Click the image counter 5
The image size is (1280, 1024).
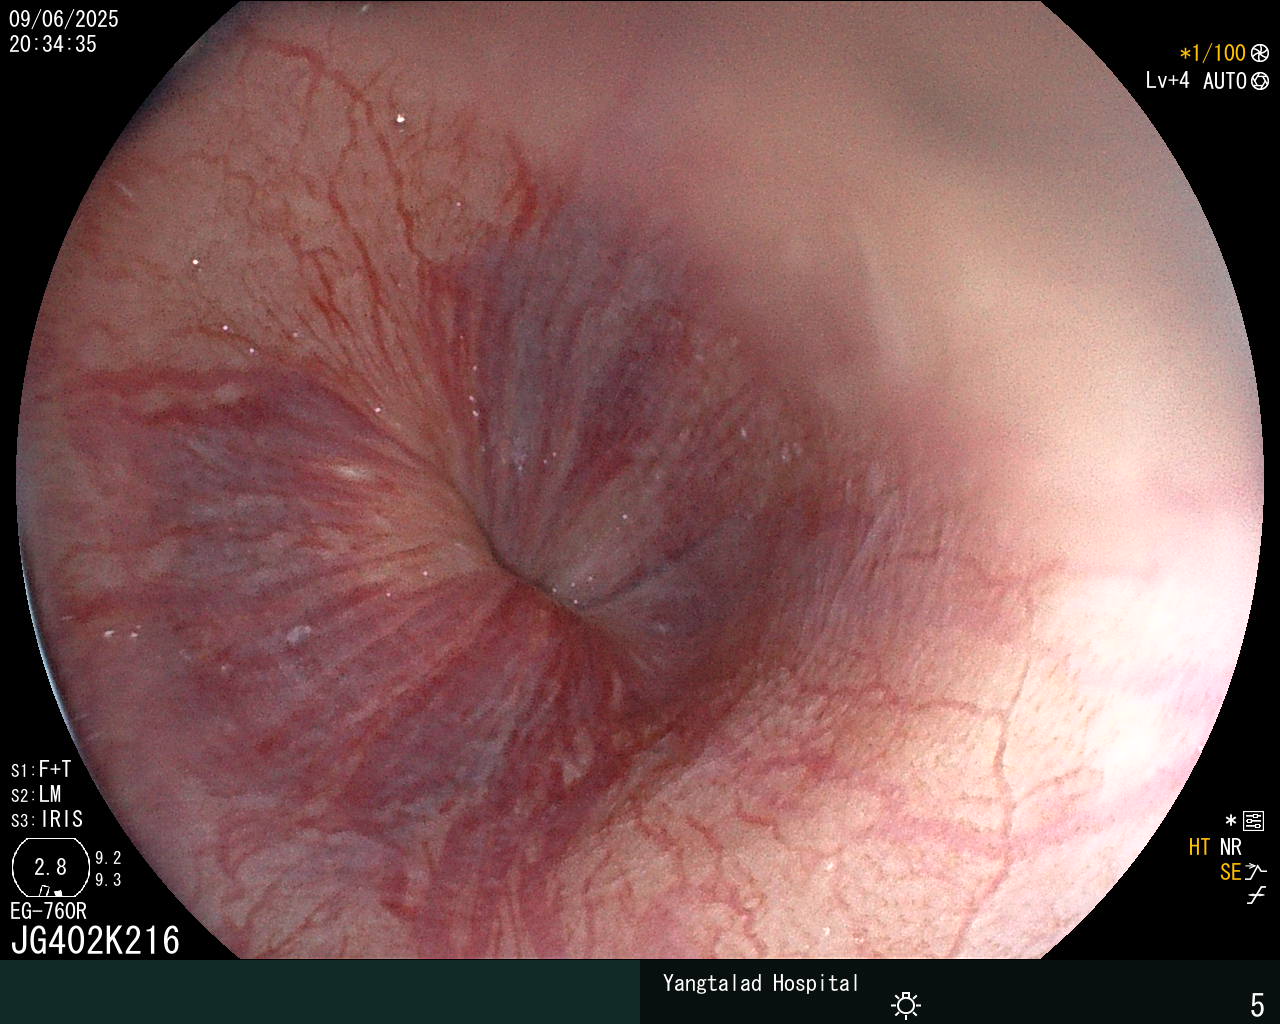[1258, 1005]
